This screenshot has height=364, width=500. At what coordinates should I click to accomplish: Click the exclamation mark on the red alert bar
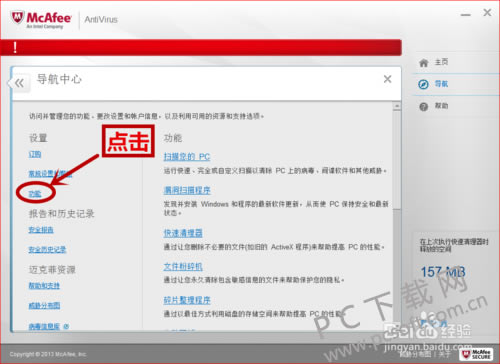[15, 48]
